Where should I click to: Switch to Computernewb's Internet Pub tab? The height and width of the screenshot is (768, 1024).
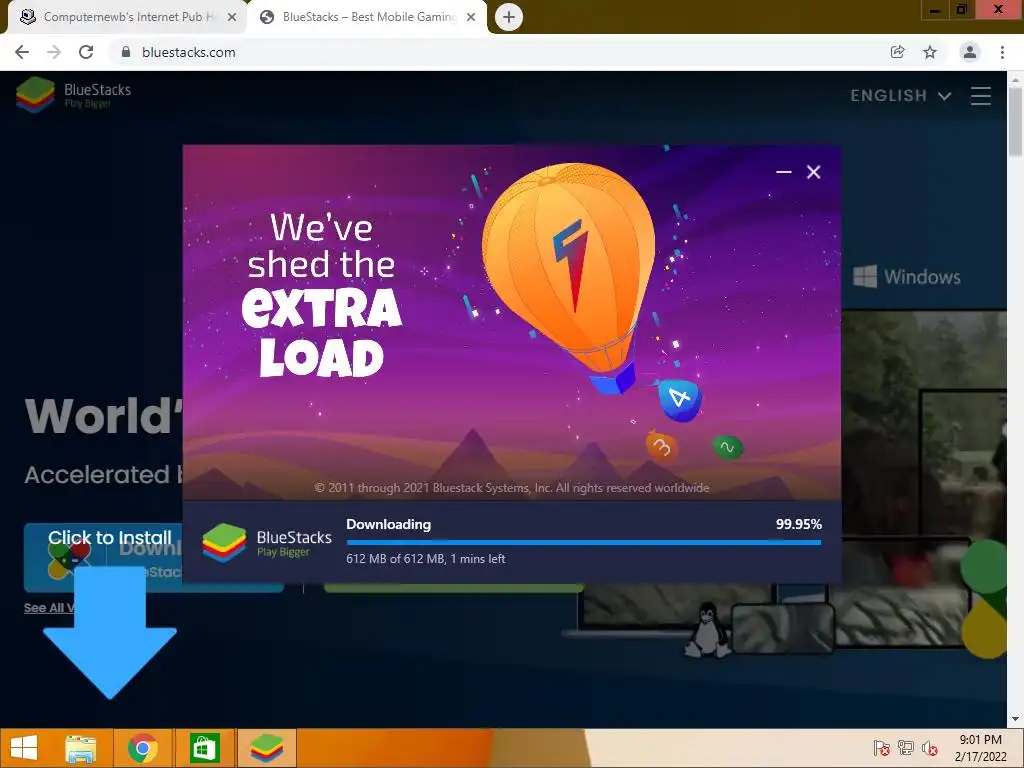(x=127, y=17)
